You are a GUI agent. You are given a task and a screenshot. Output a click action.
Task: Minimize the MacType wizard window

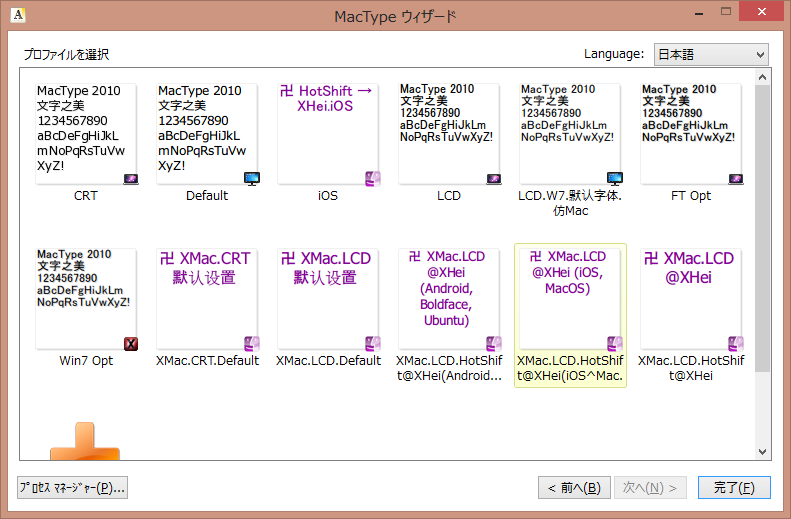pyautogui.click(x=699, y=13)
